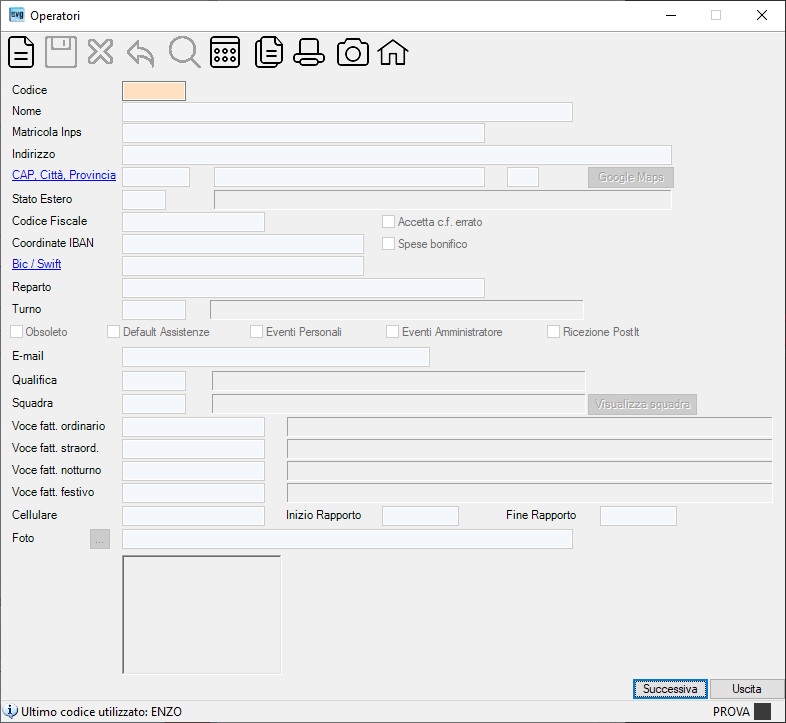Click the printer icon

click(309, 52)
